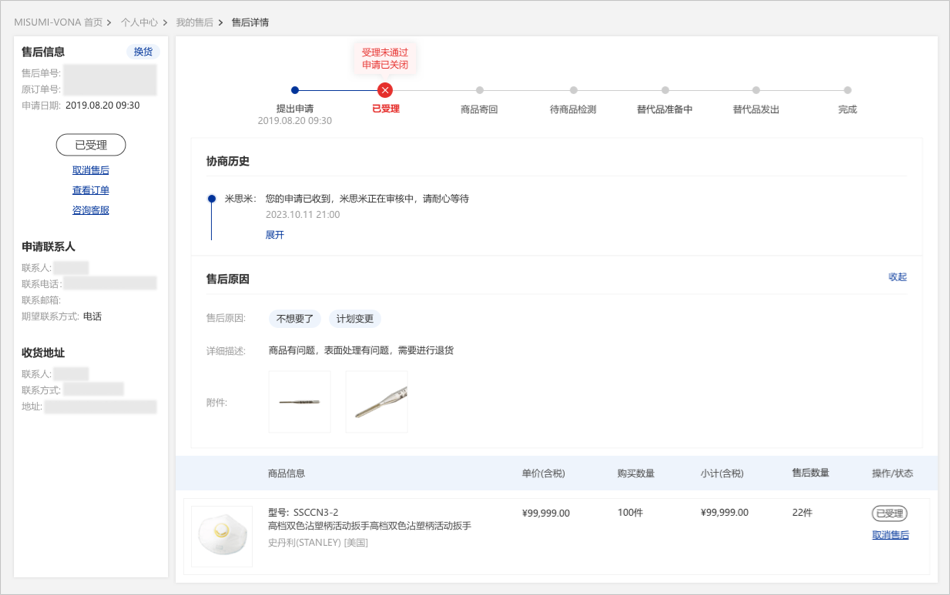Click the 换货 badge in after-sales info
The image size is (950, 595).
(x=143, y=52)
